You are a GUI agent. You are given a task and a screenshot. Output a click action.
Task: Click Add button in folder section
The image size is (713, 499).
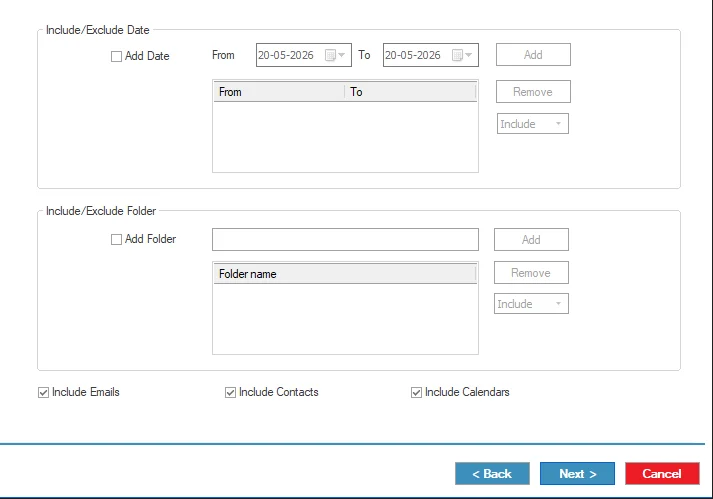coord(531,240)
